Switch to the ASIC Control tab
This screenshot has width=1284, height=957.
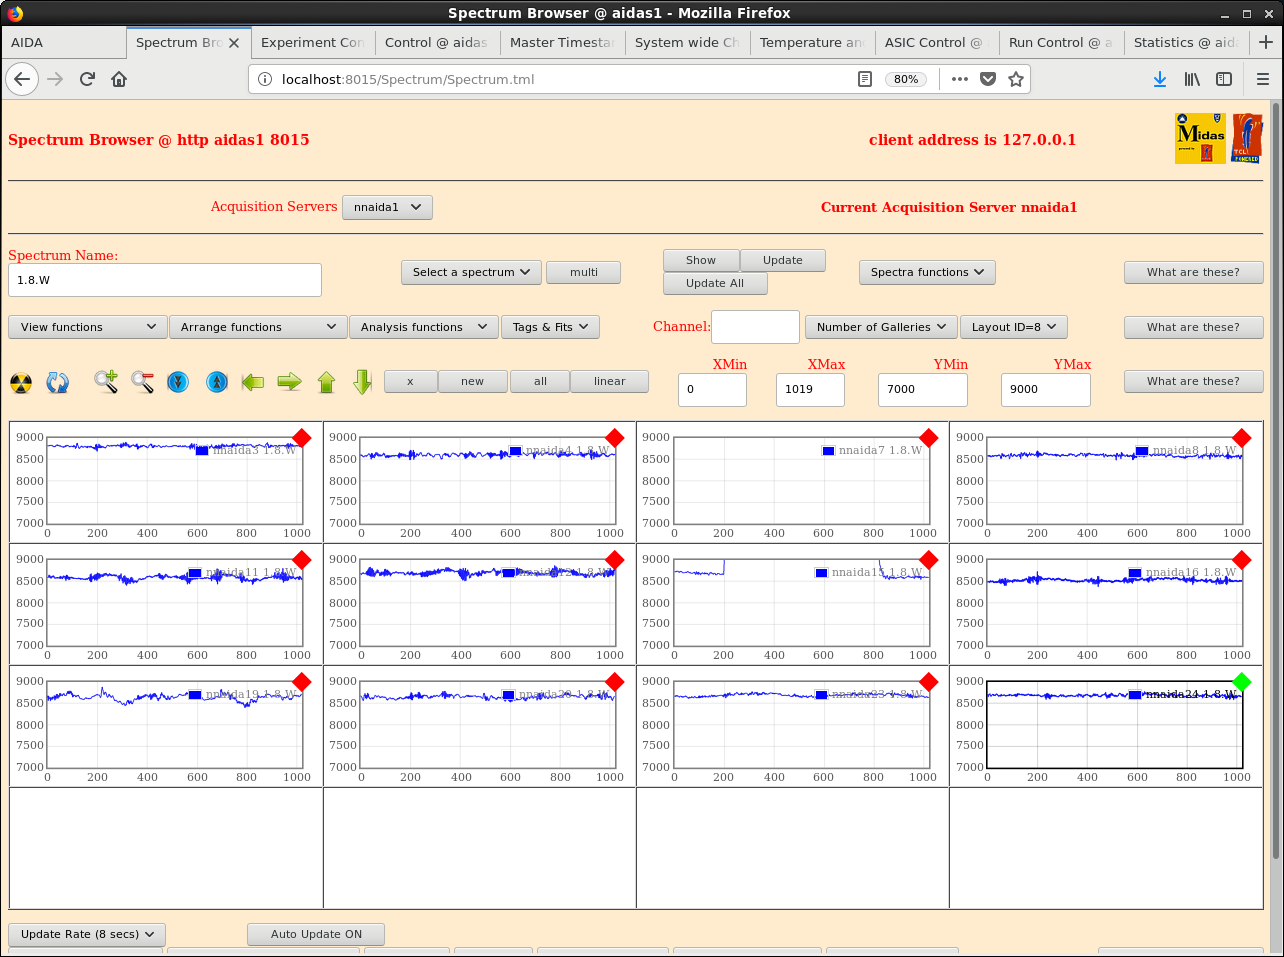click(x=936, y=42)
